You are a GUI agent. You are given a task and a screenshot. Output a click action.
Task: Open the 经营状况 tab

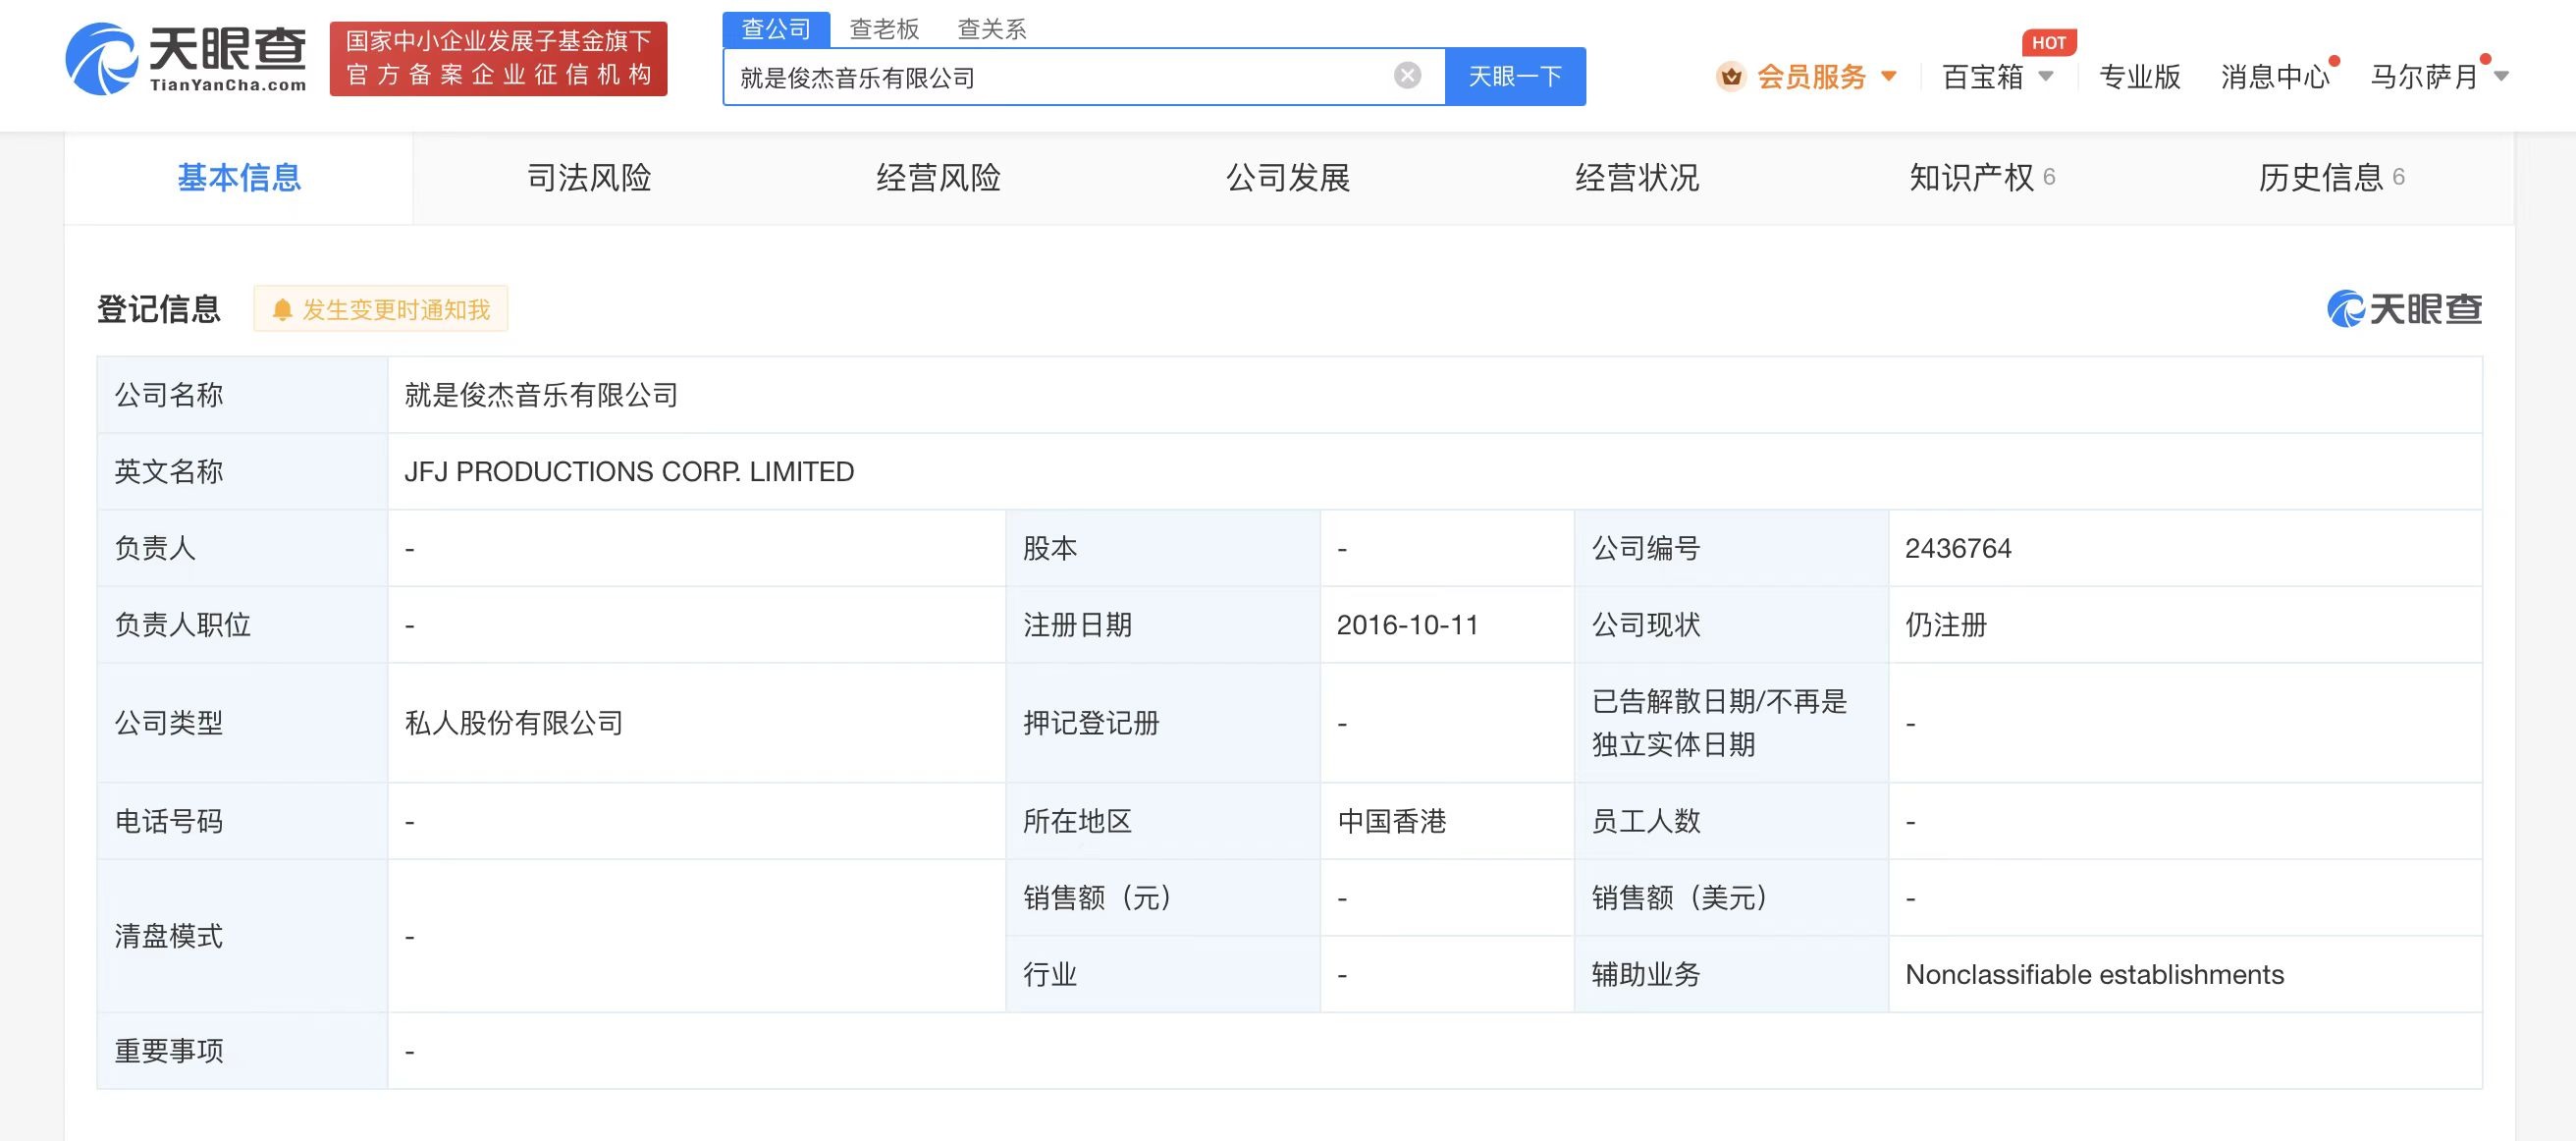[x=1637, y=178]
